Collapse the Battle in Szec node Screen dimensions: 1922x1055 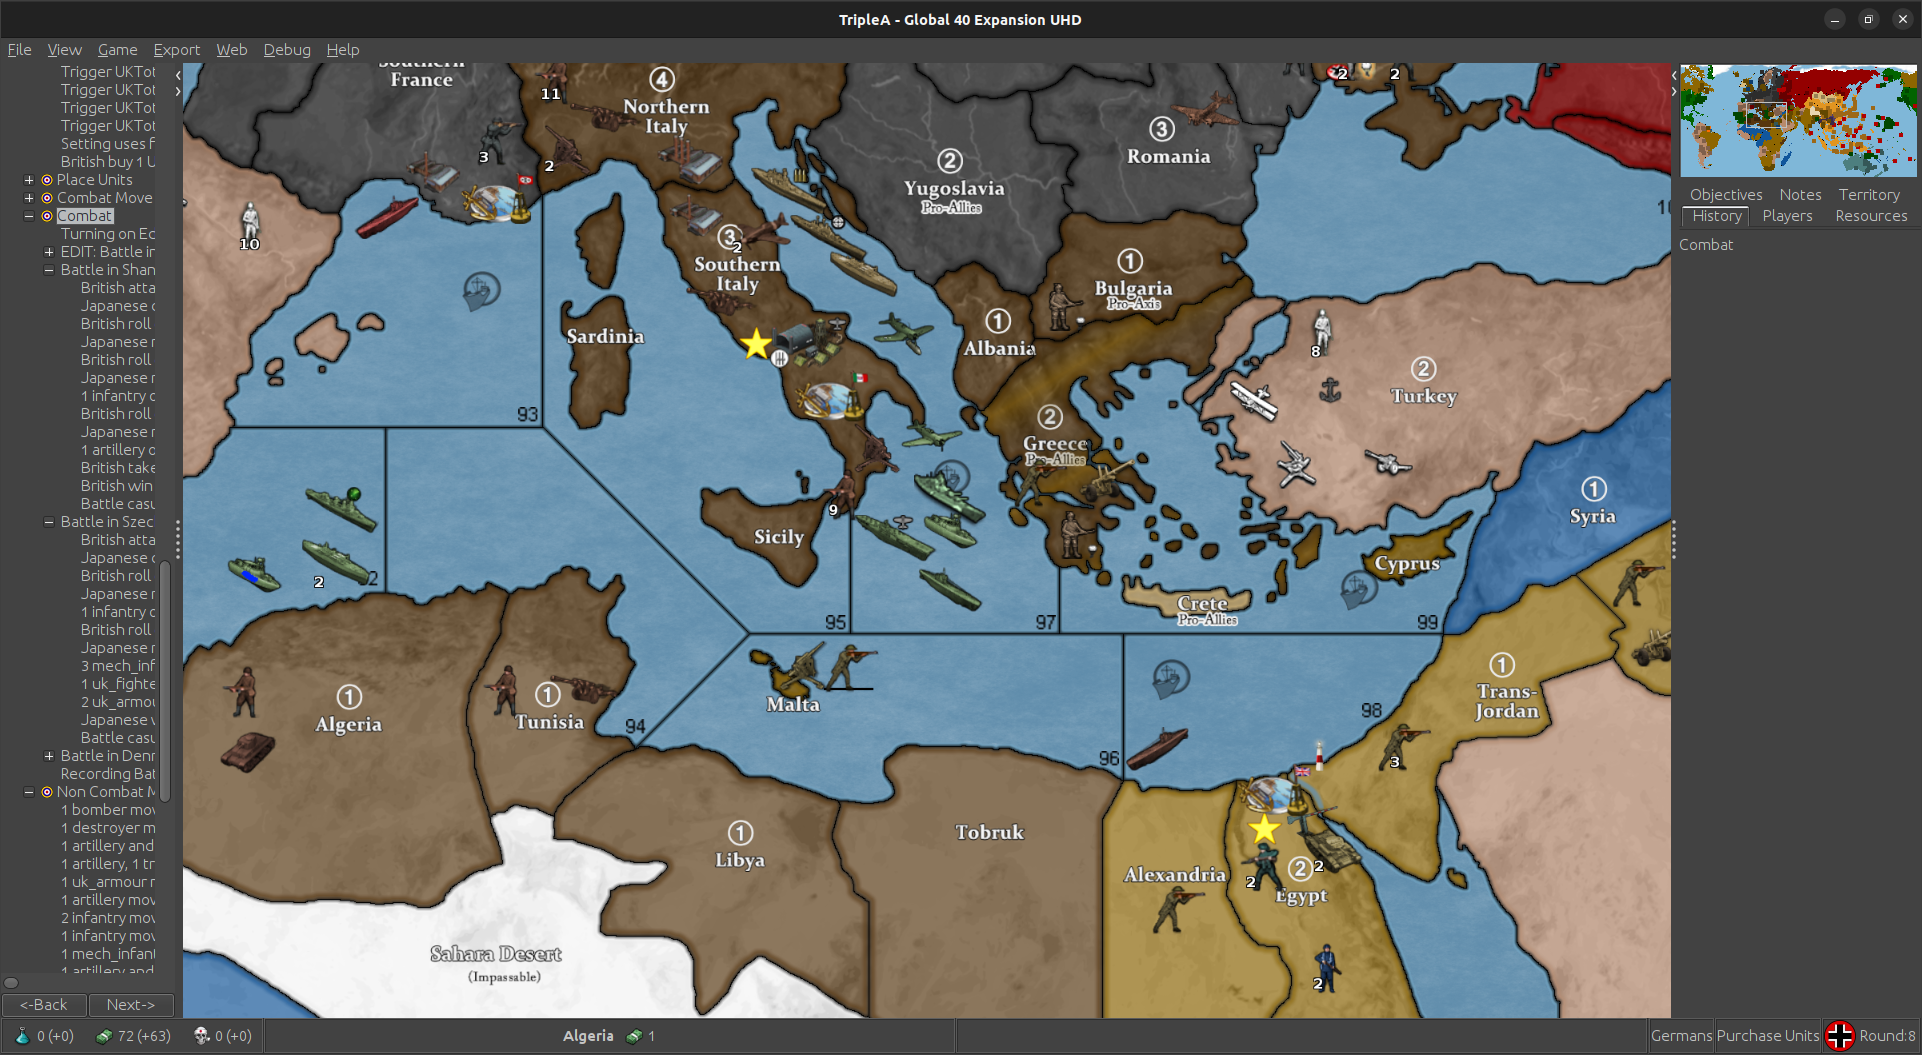coord(49,522)
